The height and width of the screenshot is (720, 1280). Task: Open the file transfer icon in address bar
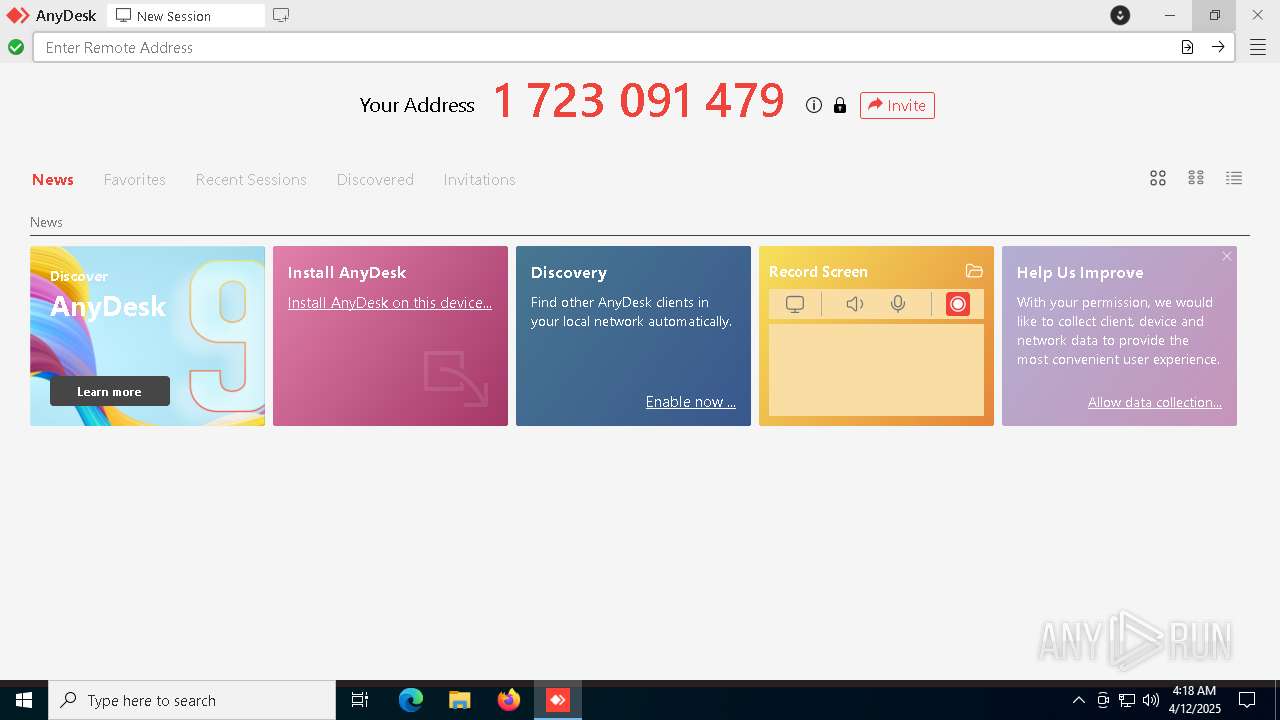[1187, 47]
